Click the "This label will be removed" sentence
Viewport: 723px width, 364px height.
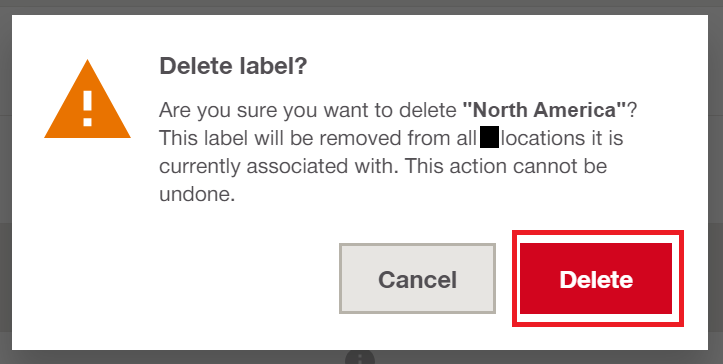click(x=280, y=138)
